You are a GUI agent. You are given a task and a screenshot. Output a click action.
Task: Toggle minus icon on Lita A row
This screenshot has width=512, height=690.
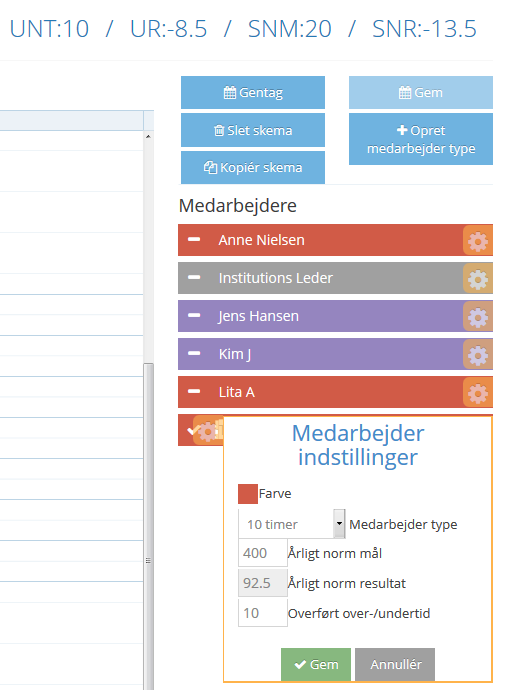pyautogui.click(x=194, y=391)
